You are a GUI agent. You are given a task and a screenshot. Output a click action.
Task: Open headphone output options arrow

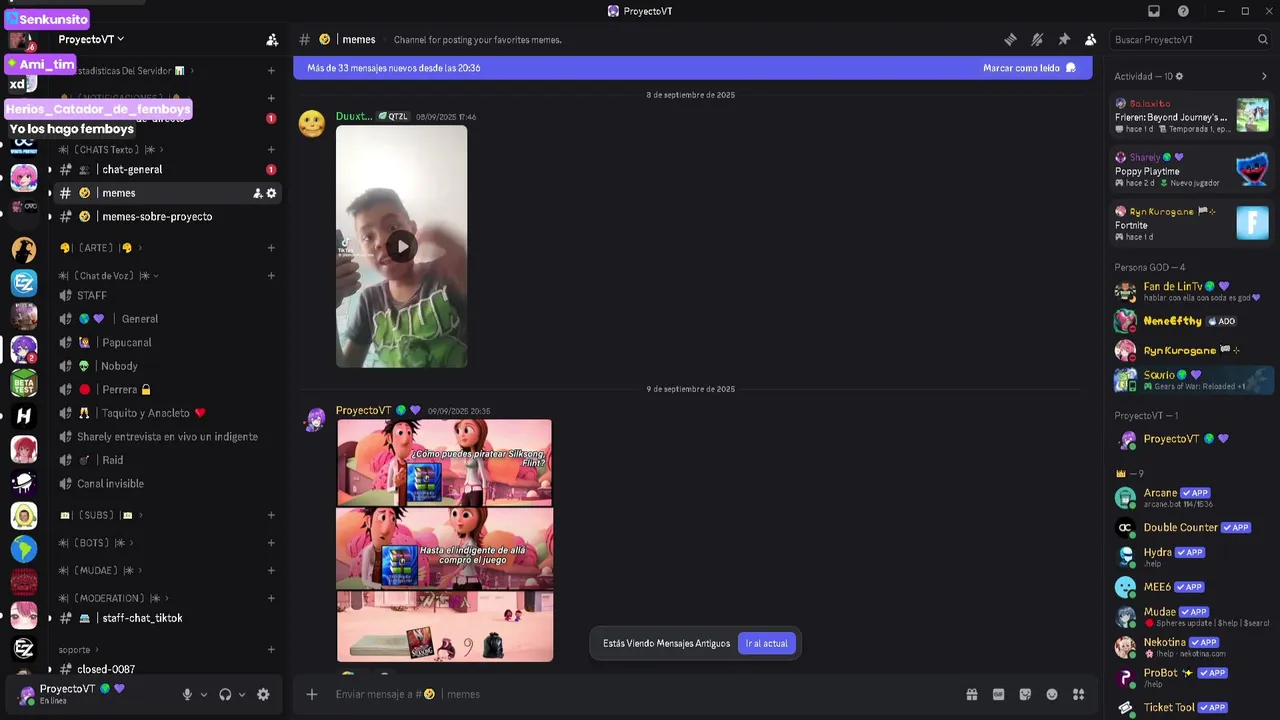point(242,695)
